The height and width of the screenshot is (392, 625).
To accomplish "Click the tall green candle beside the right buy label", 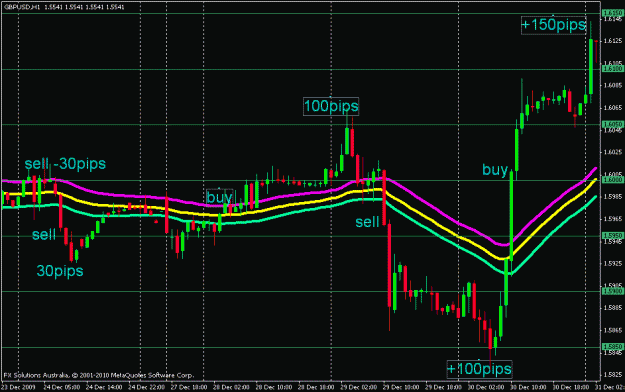I will click(511, 215).
